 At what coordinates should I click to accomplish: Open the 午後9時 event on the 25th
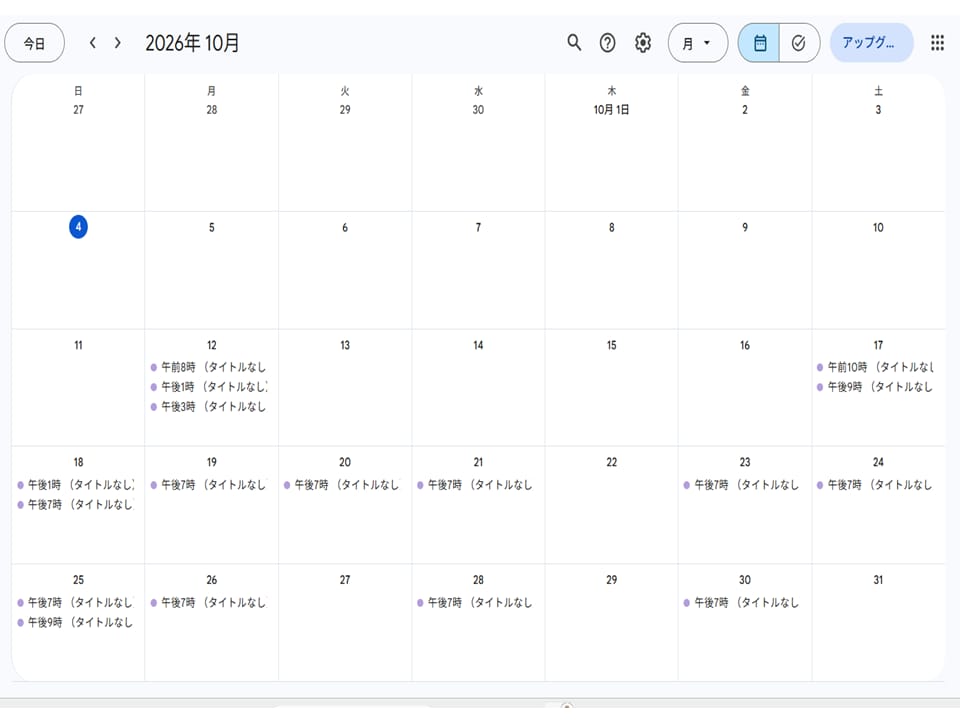tap(76, 622)
